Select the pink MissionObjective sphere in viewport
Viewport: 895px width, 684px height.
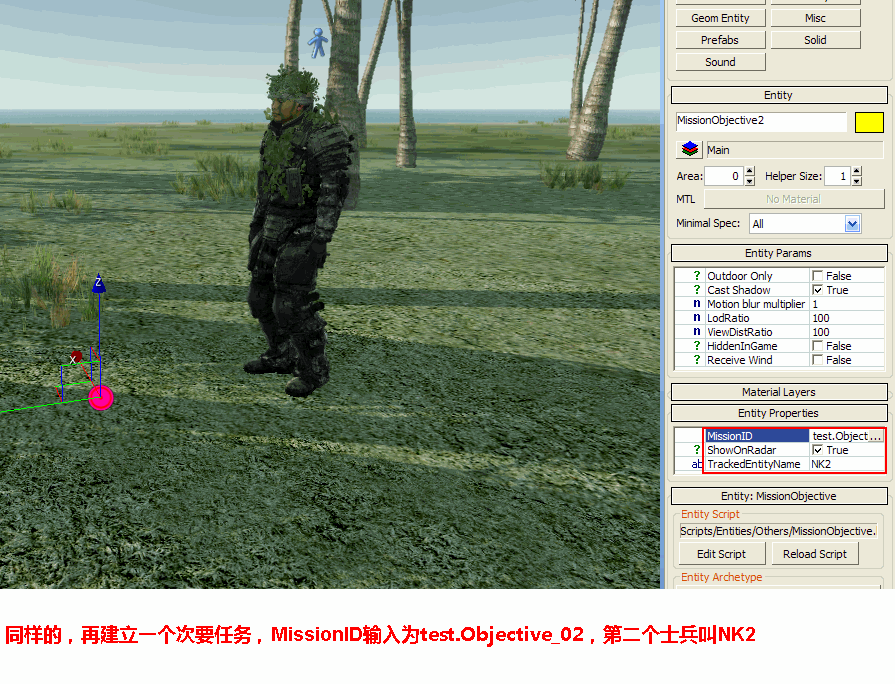(x=101, y=397)
